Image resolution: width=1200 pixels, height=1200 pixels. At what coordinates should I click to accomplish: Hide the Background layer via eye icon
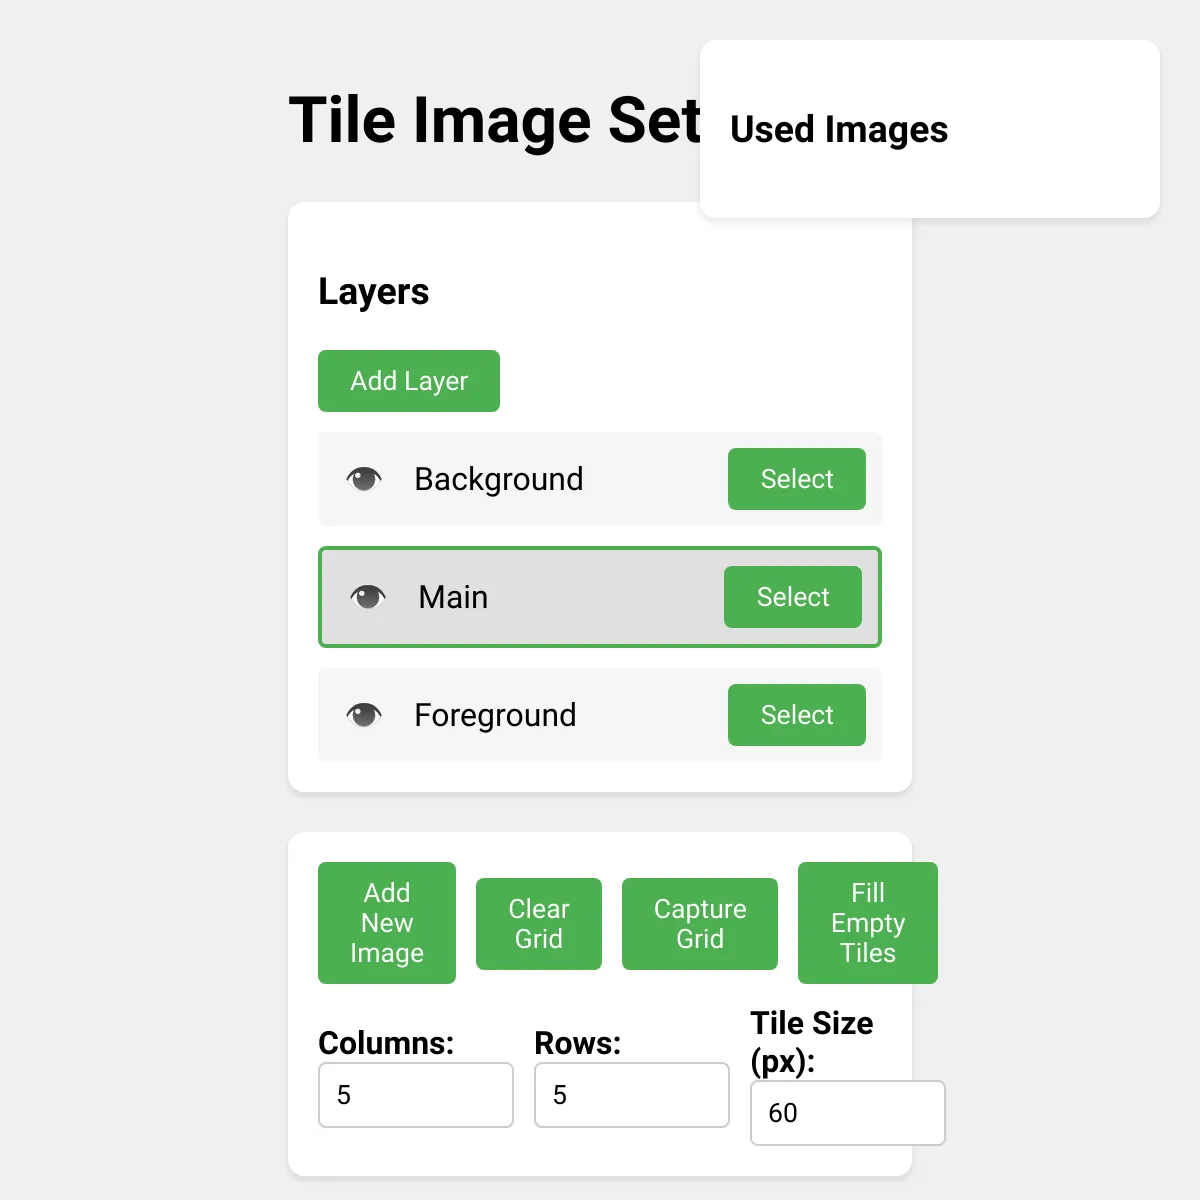[x=364, y=479]
